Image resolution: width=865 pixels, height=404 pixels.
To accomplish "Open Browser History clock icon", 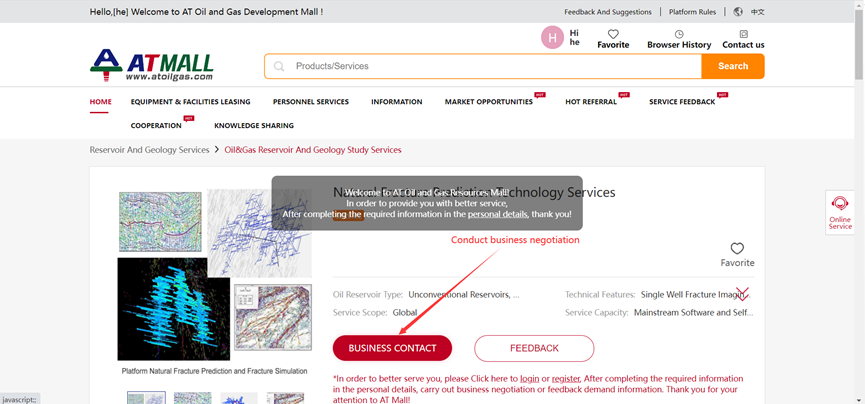I will (x=679, y=34).
